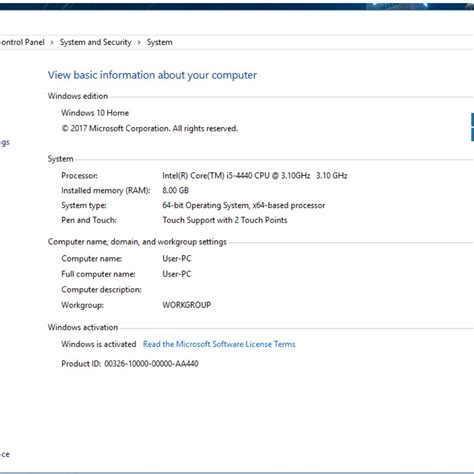Select the 'System type:' label
Viewport: 474px width, 474px height.
(x=84, y=205)
